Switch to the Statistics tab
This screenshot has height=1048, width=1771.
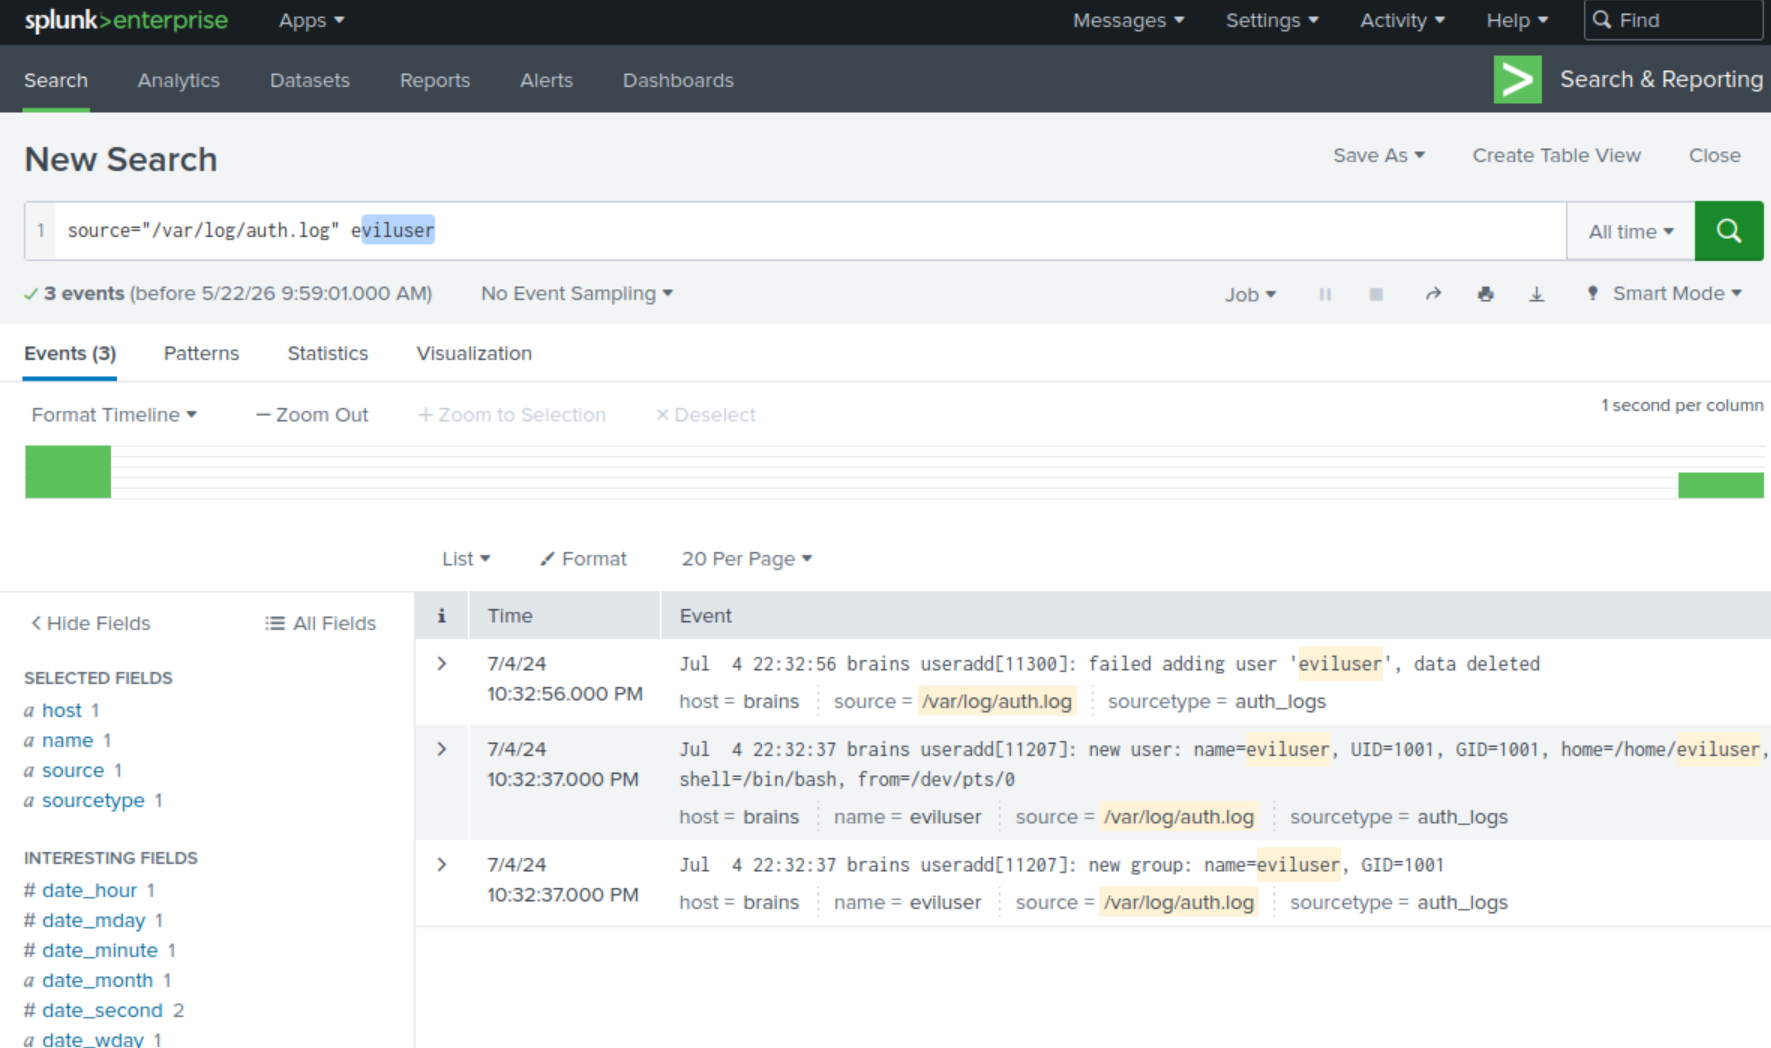tap(327, 353)
